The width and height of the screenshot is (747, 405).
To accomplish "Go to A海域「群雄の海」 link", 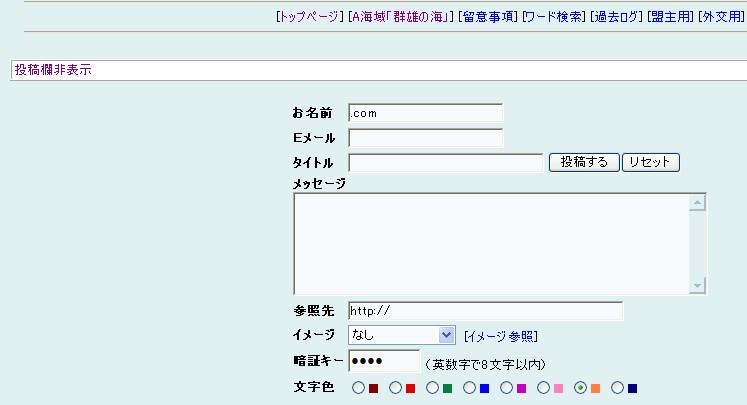I will (400, 17).
